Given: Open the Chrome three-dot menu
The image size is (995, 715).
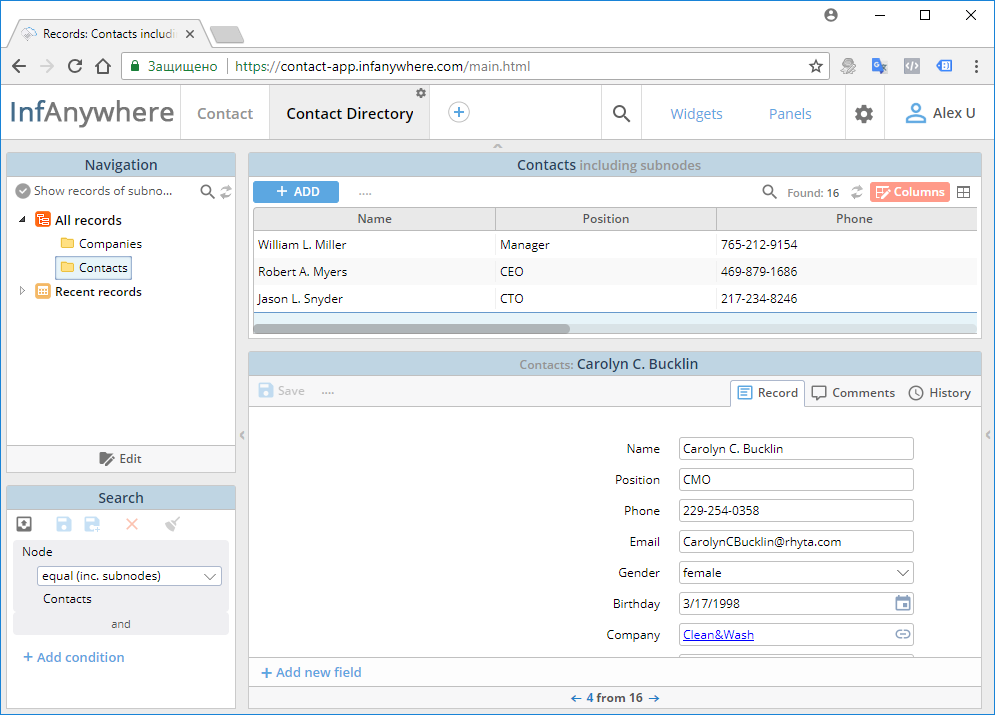Looking at the screenshot, I should 976,66.
